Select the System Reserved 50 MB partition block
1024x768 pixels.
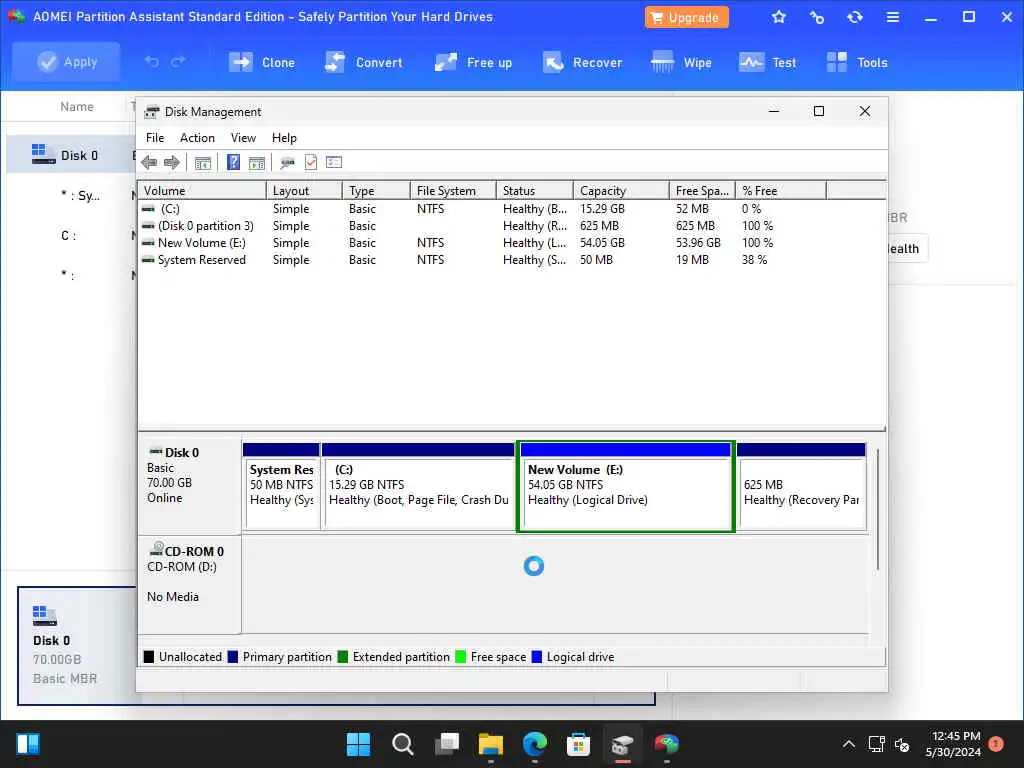pyautogui.click(x=281, y=487)
